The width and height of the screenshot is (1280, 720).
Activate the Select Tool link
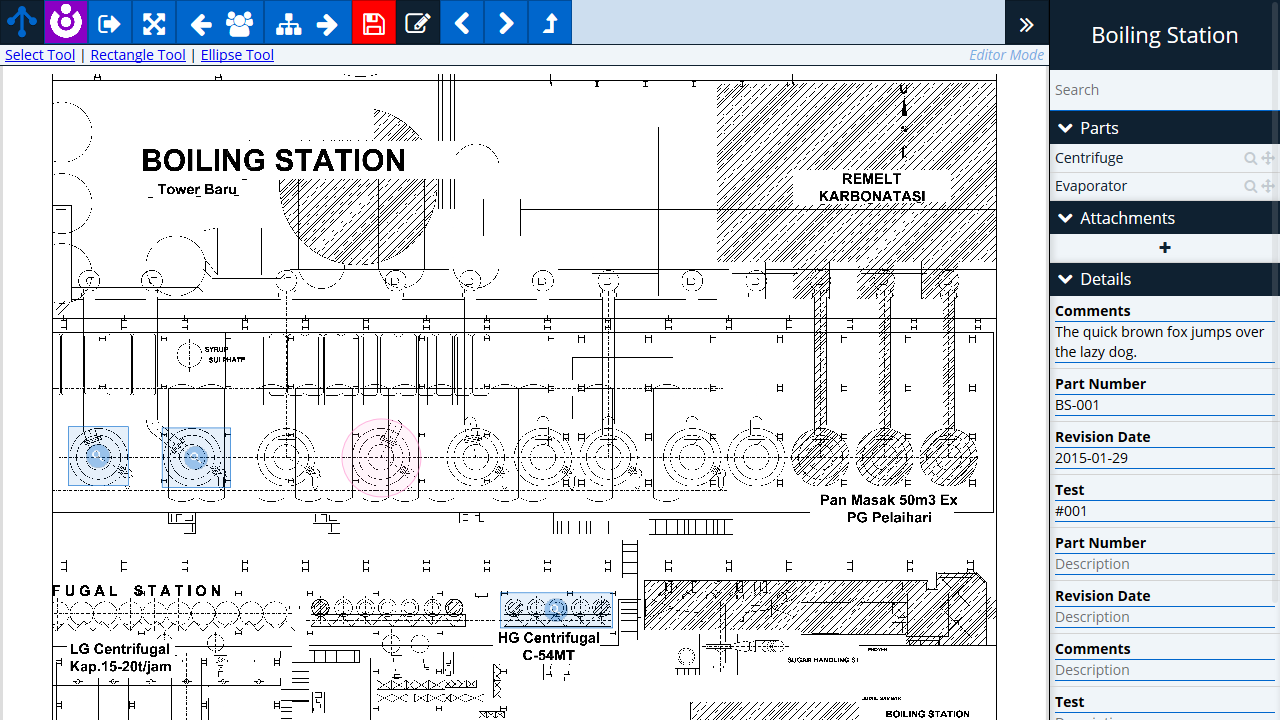coord(40,55)
